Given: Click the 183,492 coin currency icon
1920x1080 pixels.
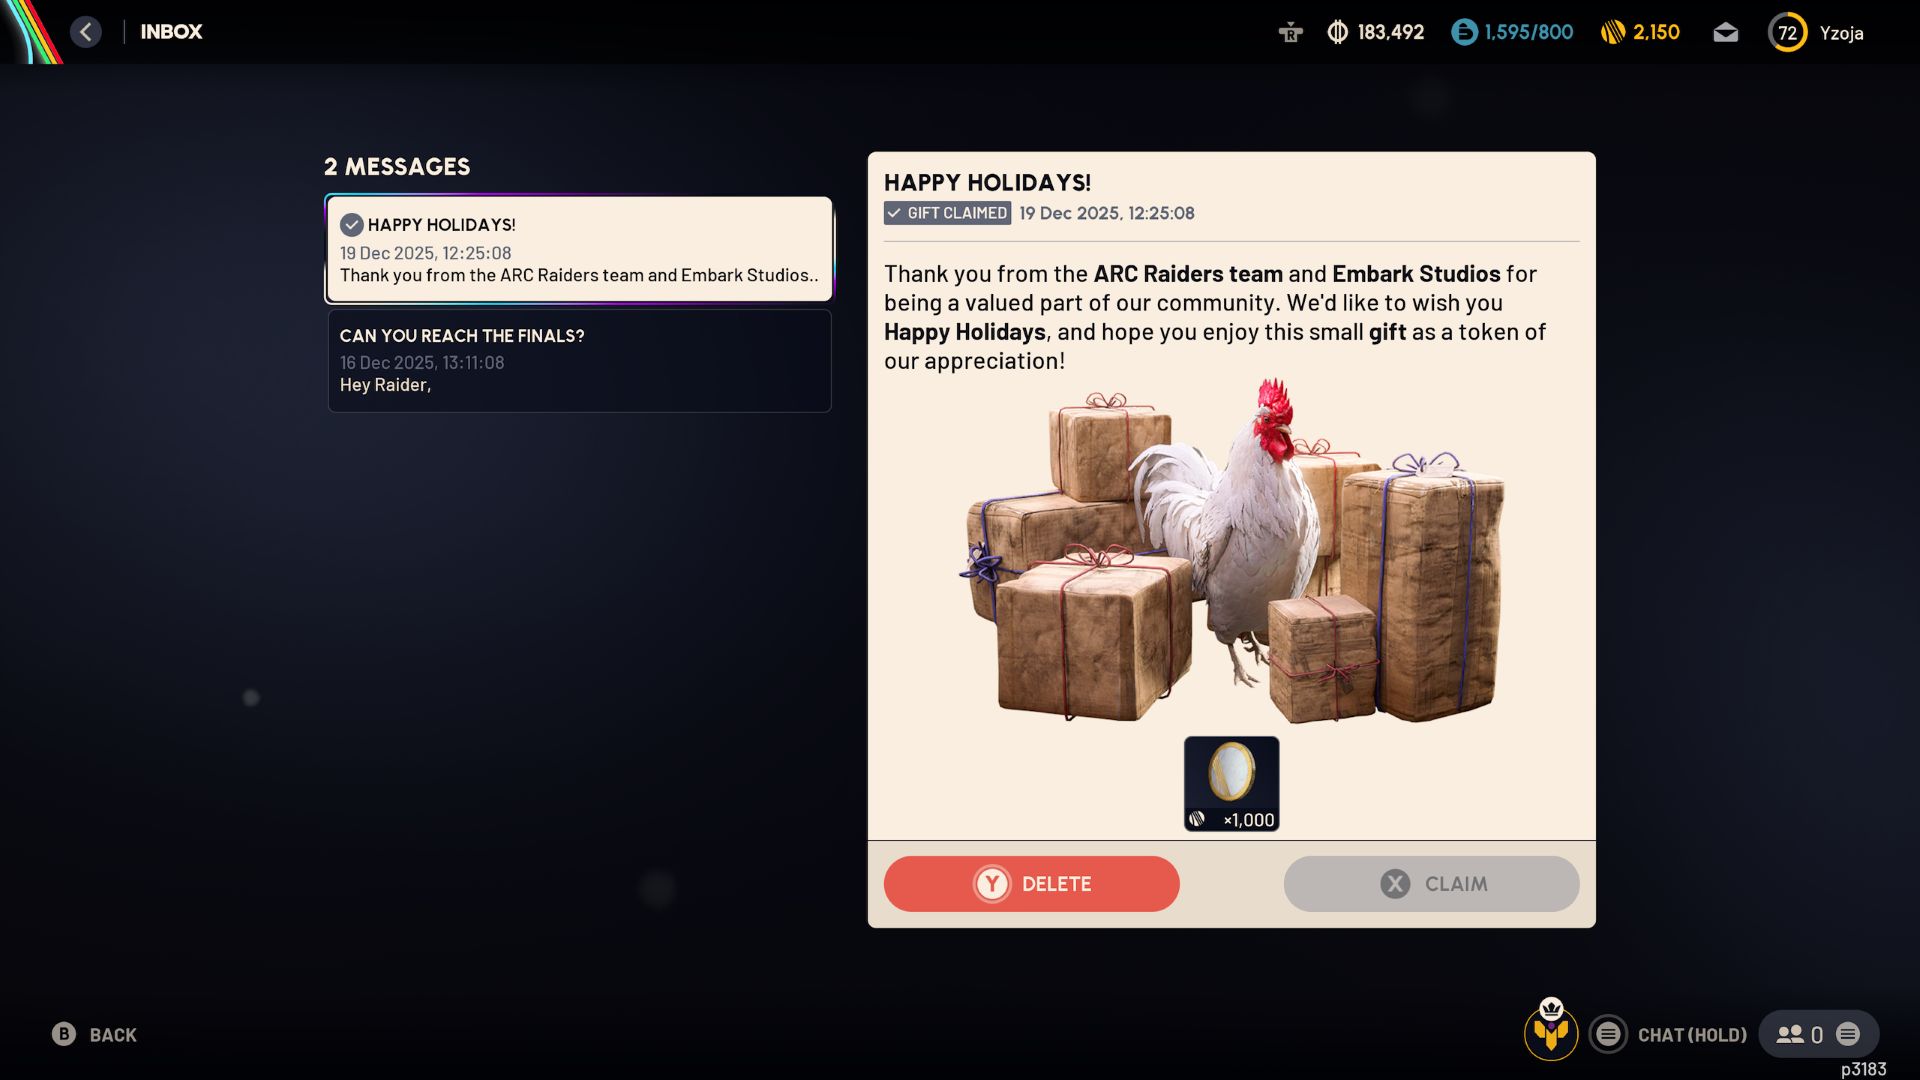Looking at the screenshot, I should click(1337, 32).
